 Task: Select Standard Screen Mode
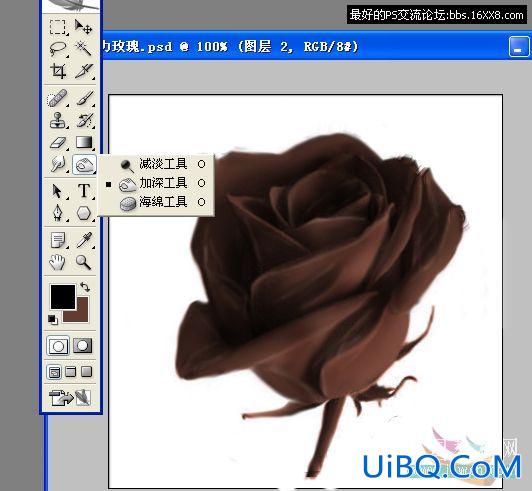tap(54, 372)
